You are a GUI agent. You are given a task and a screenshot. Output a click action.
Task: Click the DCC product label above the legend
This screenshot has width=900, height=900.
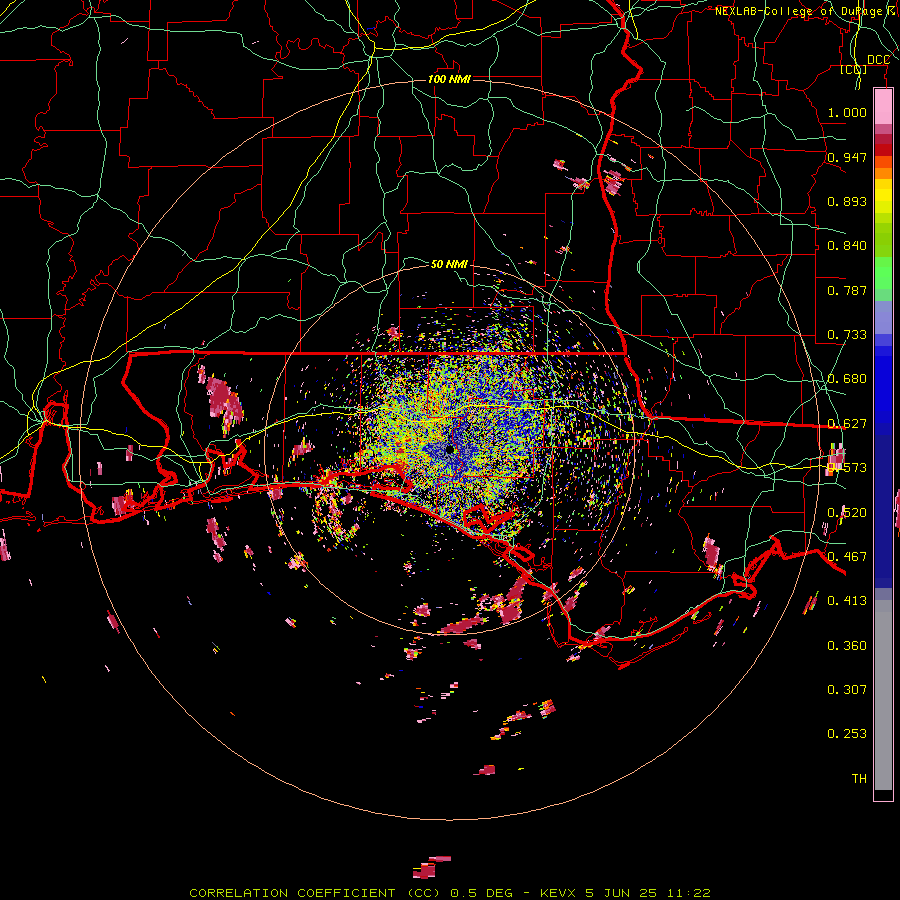click(878, 60)
